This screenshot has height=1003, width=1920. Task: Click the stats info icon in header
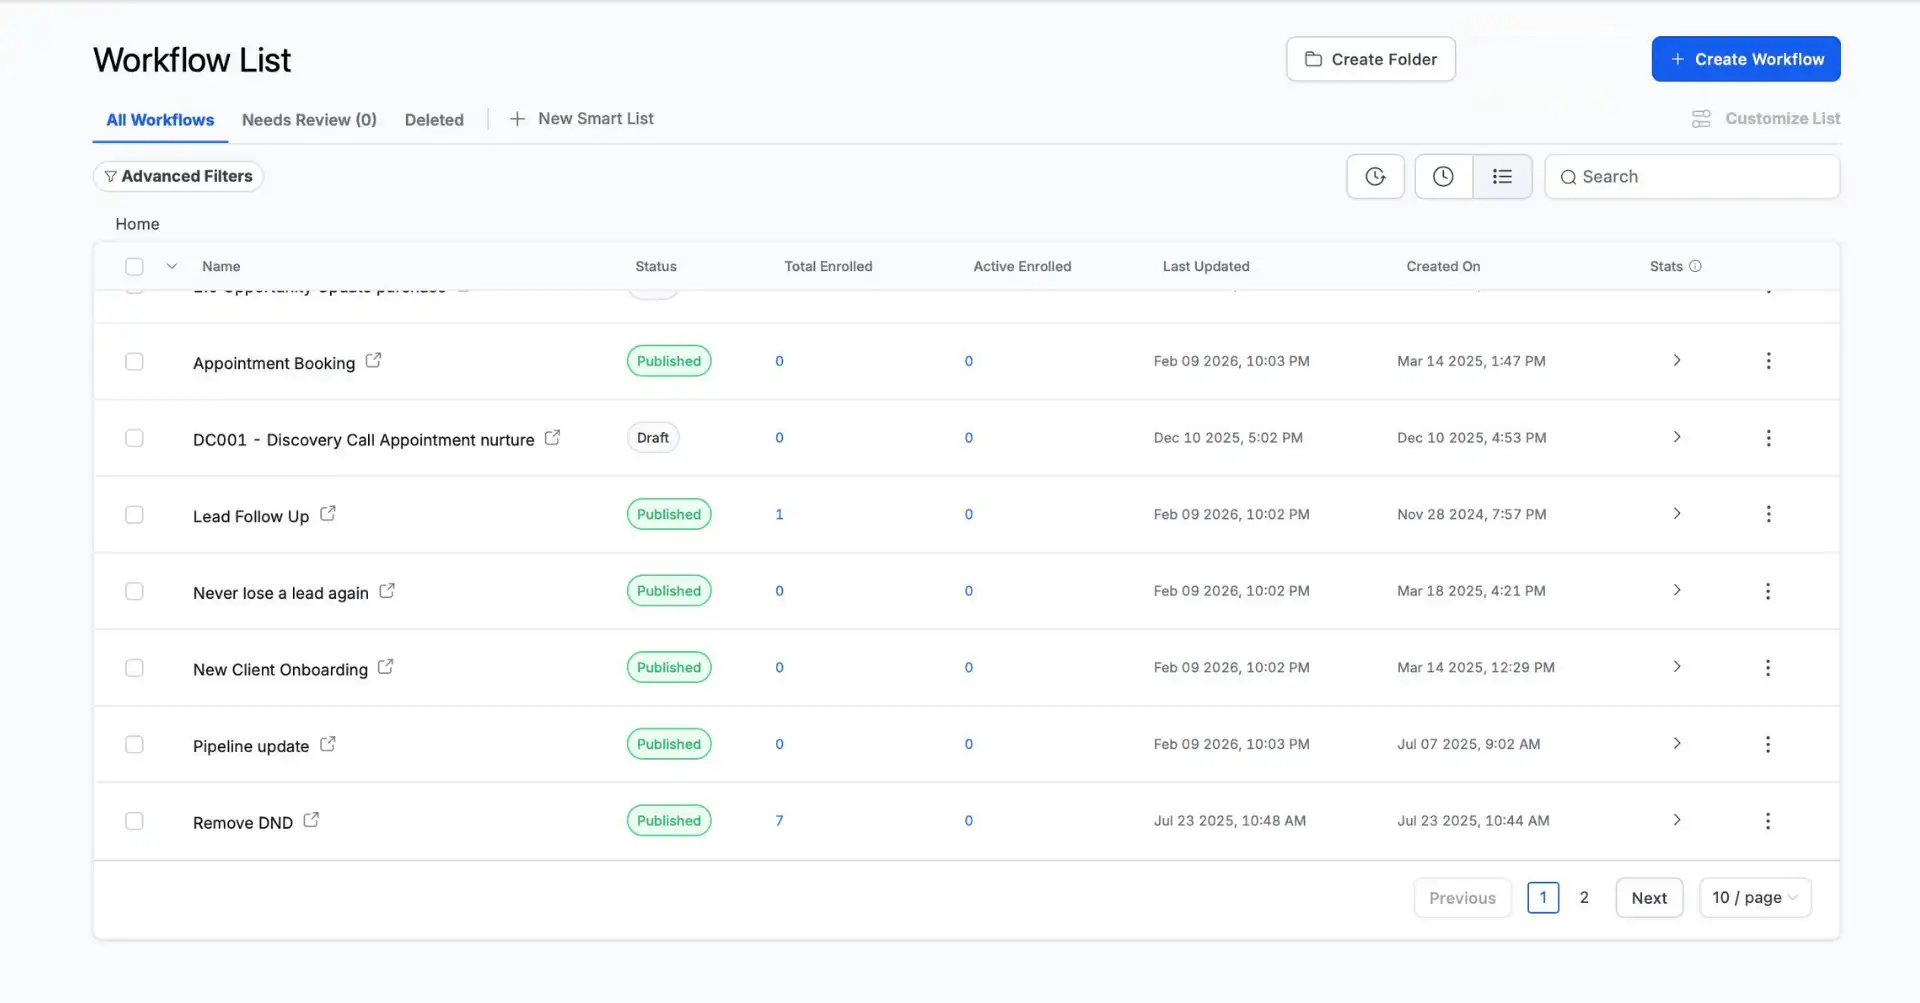1695,266
